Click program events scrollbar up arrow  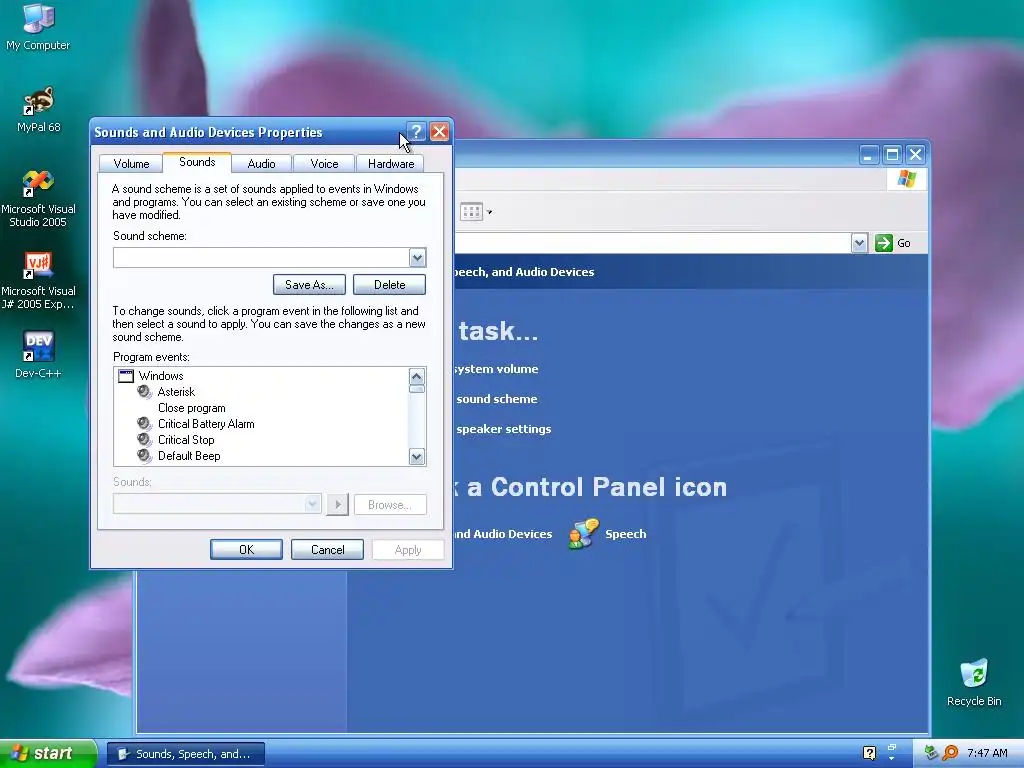[417, 376]
